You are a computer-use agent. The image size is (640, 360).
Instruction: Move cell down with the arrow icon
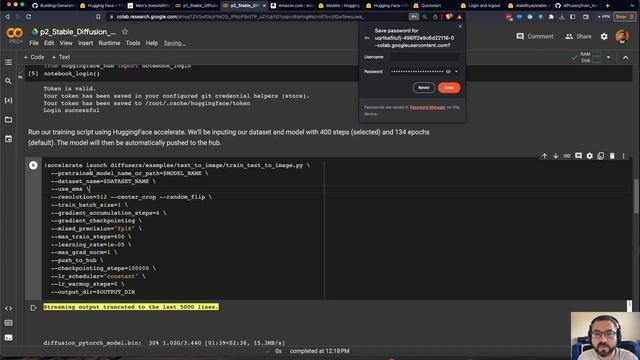click(556, 156)
